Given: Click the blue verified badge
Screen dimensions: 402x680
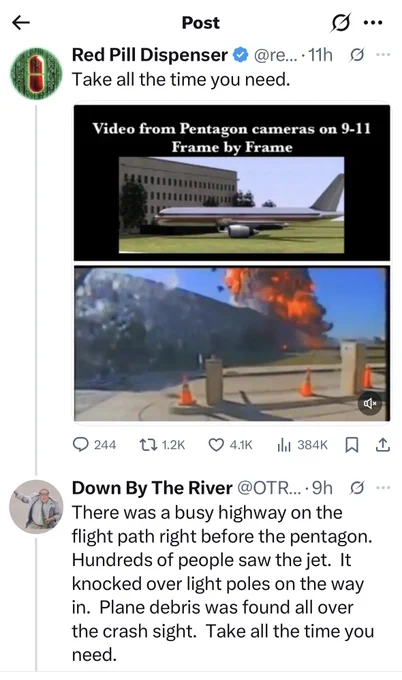Looking at the screenshot, I should (x=241, y=56).
